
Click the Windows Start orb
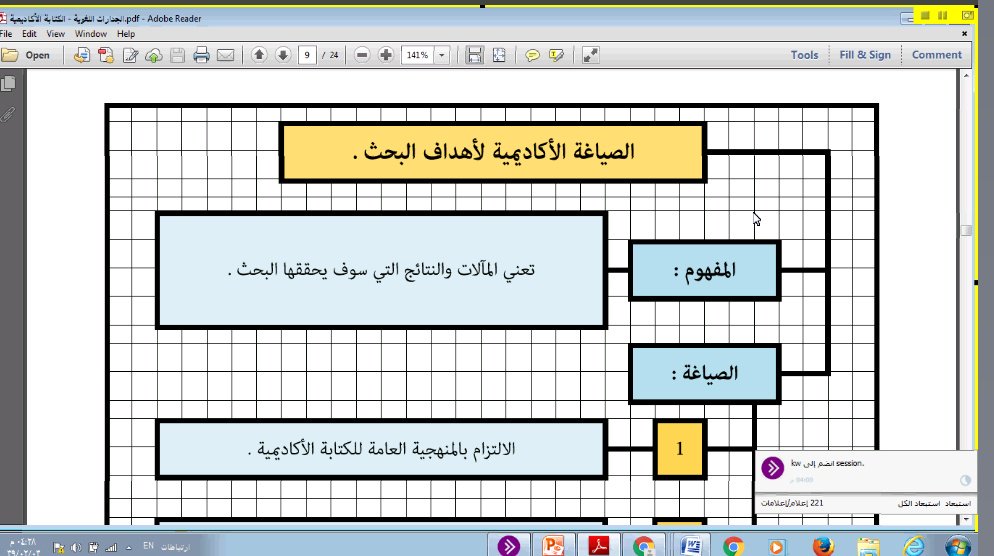[957, 545]
